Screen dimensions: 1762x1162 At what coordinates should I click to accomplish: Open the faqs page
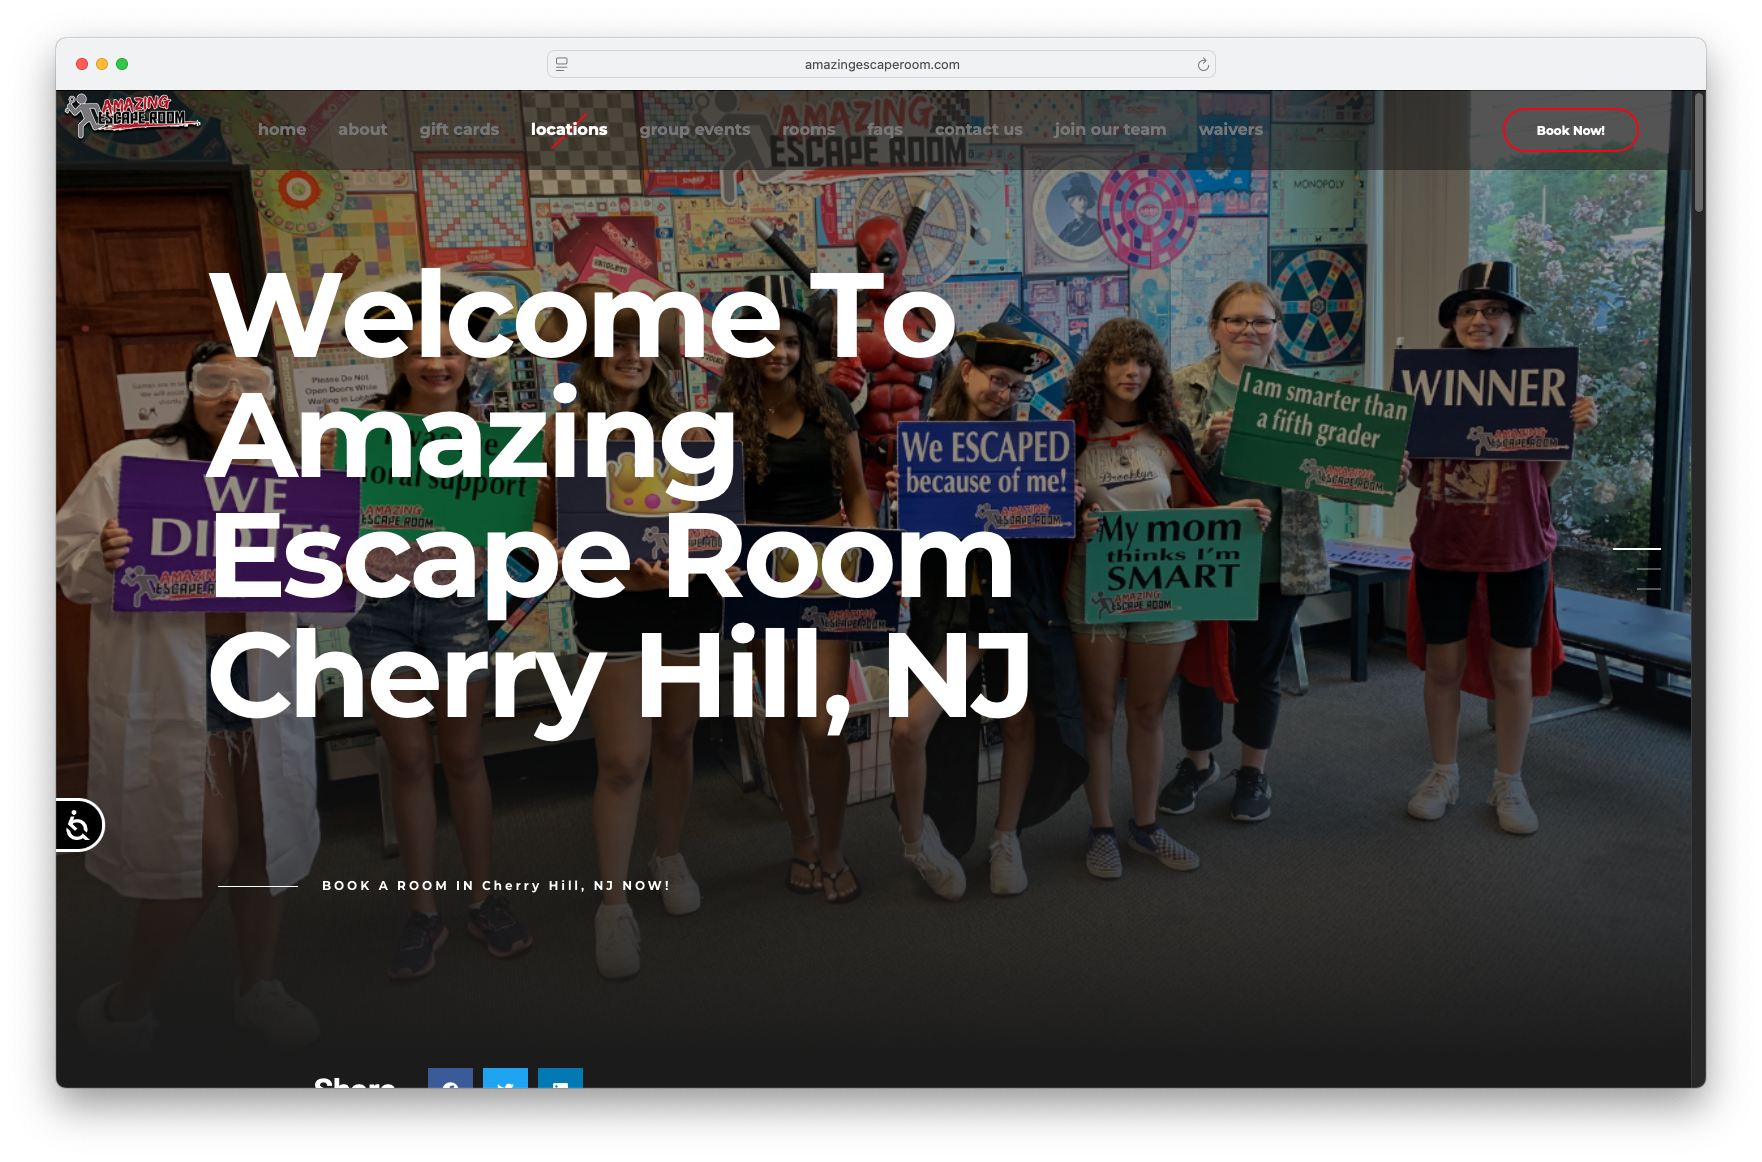[x=885, y=130]
